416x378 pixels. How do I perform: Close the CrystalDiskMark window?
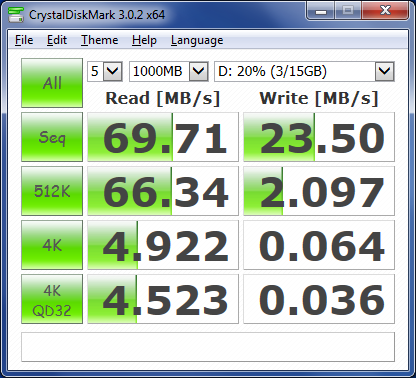[385, 11]
